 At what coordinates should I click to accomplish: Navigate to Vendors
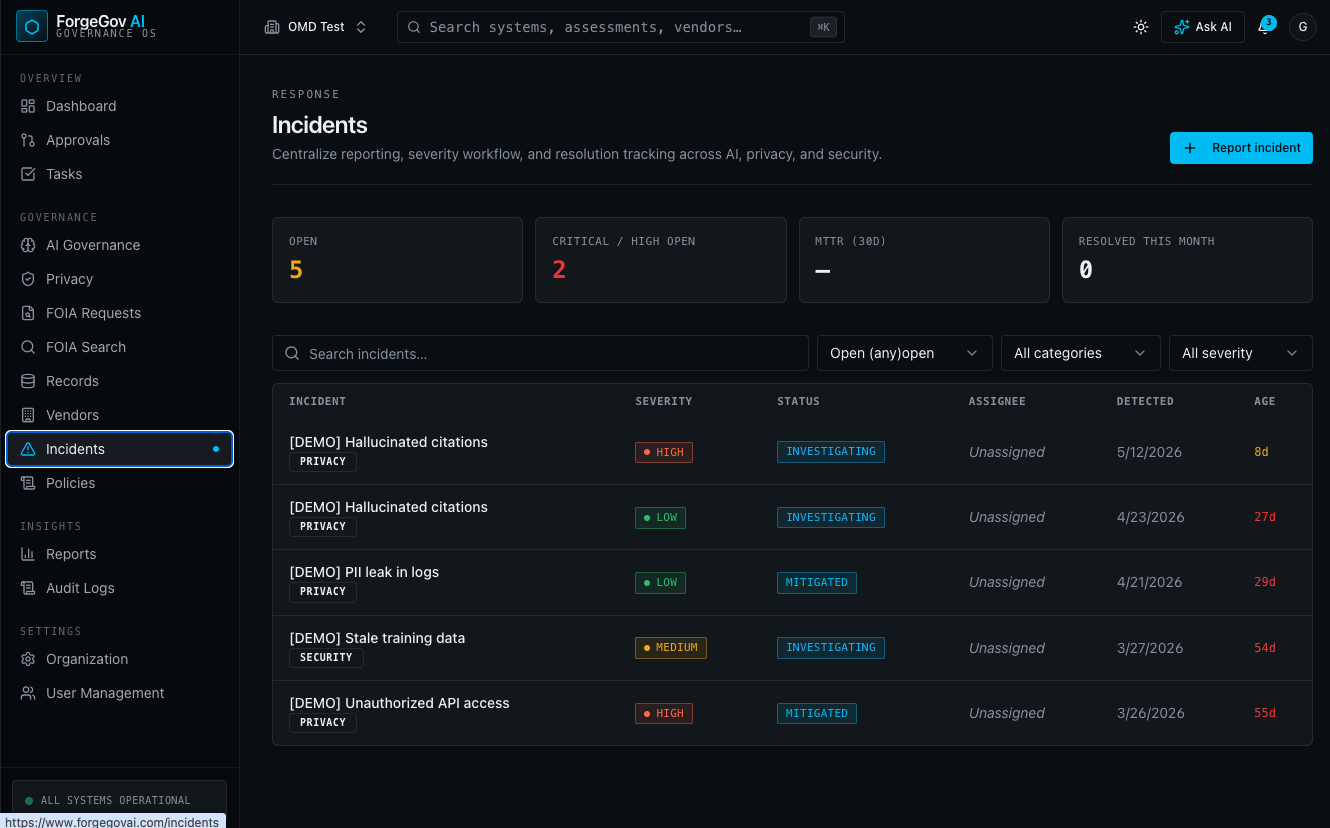click(120, 415)
